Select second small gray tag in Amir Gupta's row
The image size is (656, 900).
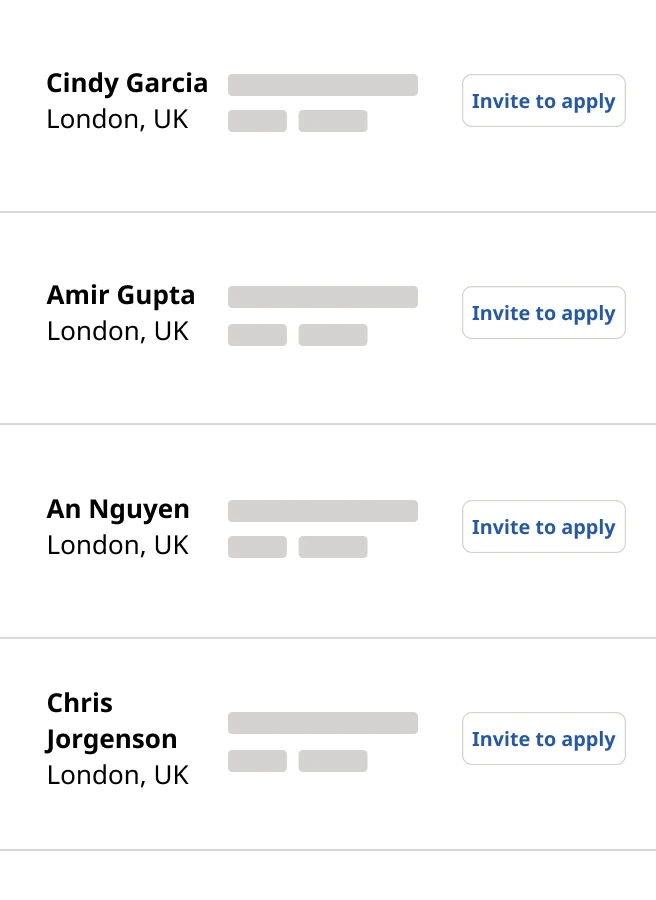pos(333,335)
